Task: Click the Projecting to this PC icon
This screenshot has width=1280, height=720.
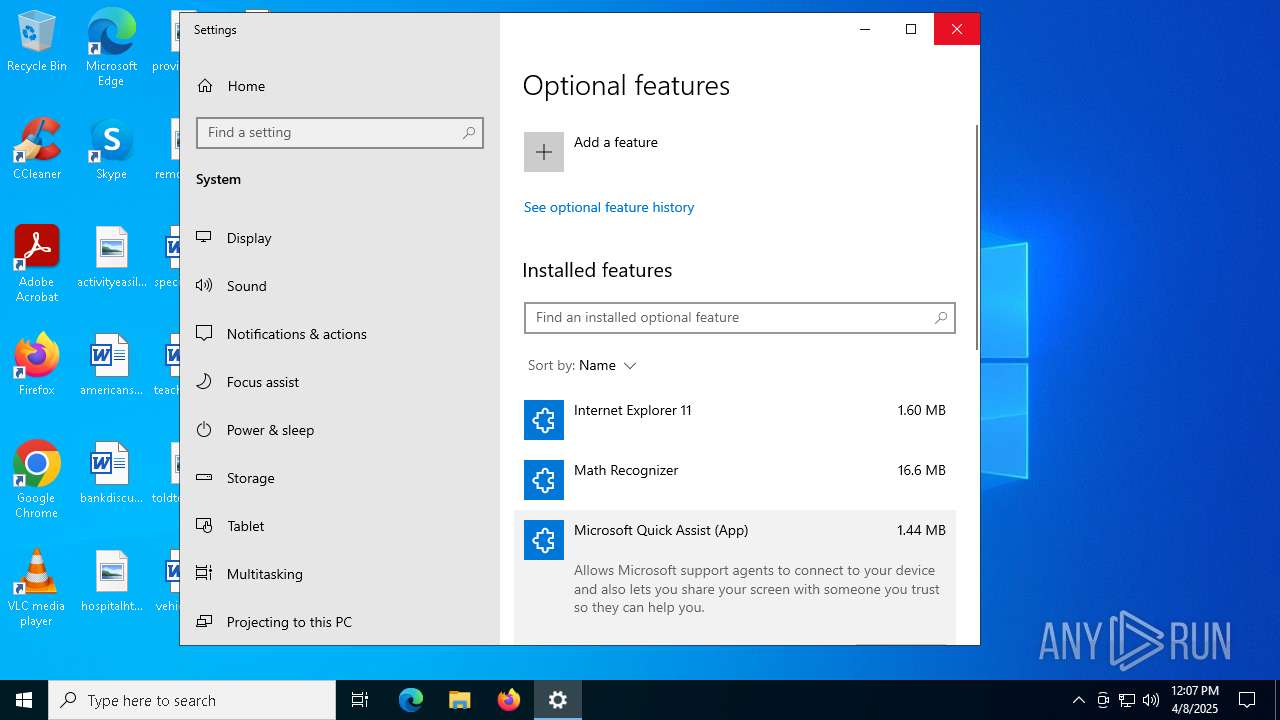Action: (204, 622)
